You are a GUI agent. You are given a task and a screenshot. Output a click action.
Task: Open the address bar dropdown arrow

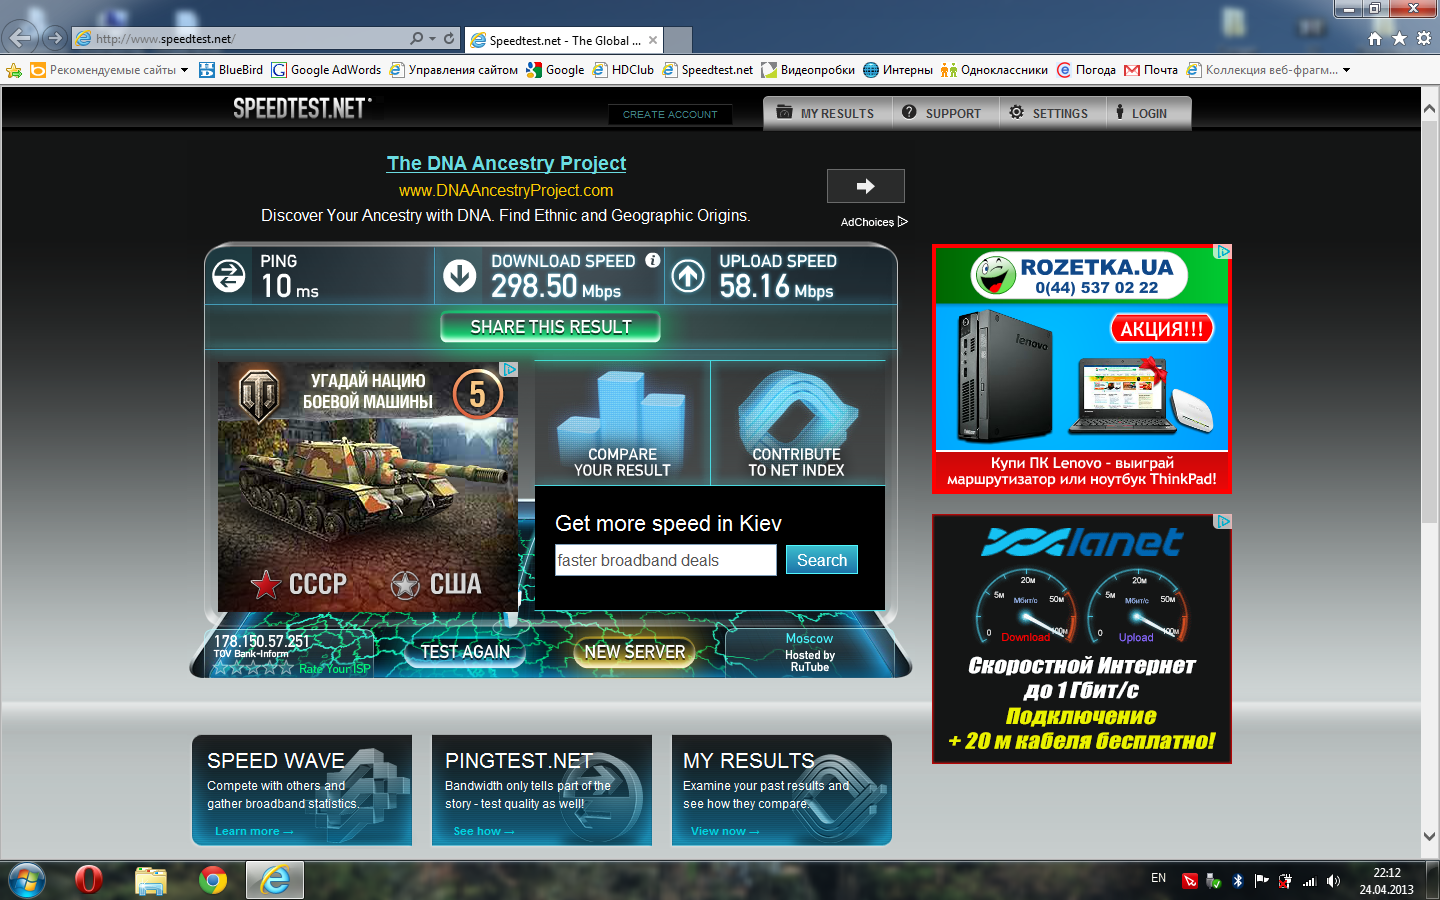[x=432, y=39]
